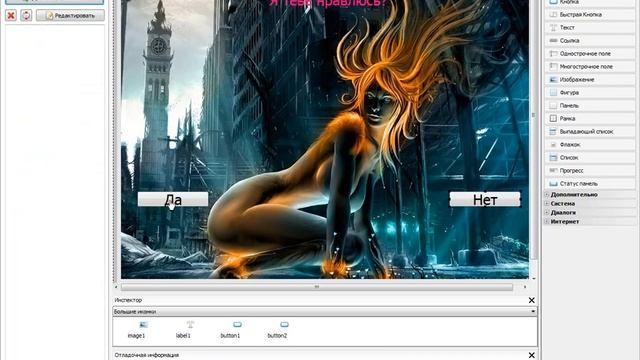This screenshot has width=640, height=360.
Task: Click the right arrow of horizontal scrollbar
Action: point(525,287)
